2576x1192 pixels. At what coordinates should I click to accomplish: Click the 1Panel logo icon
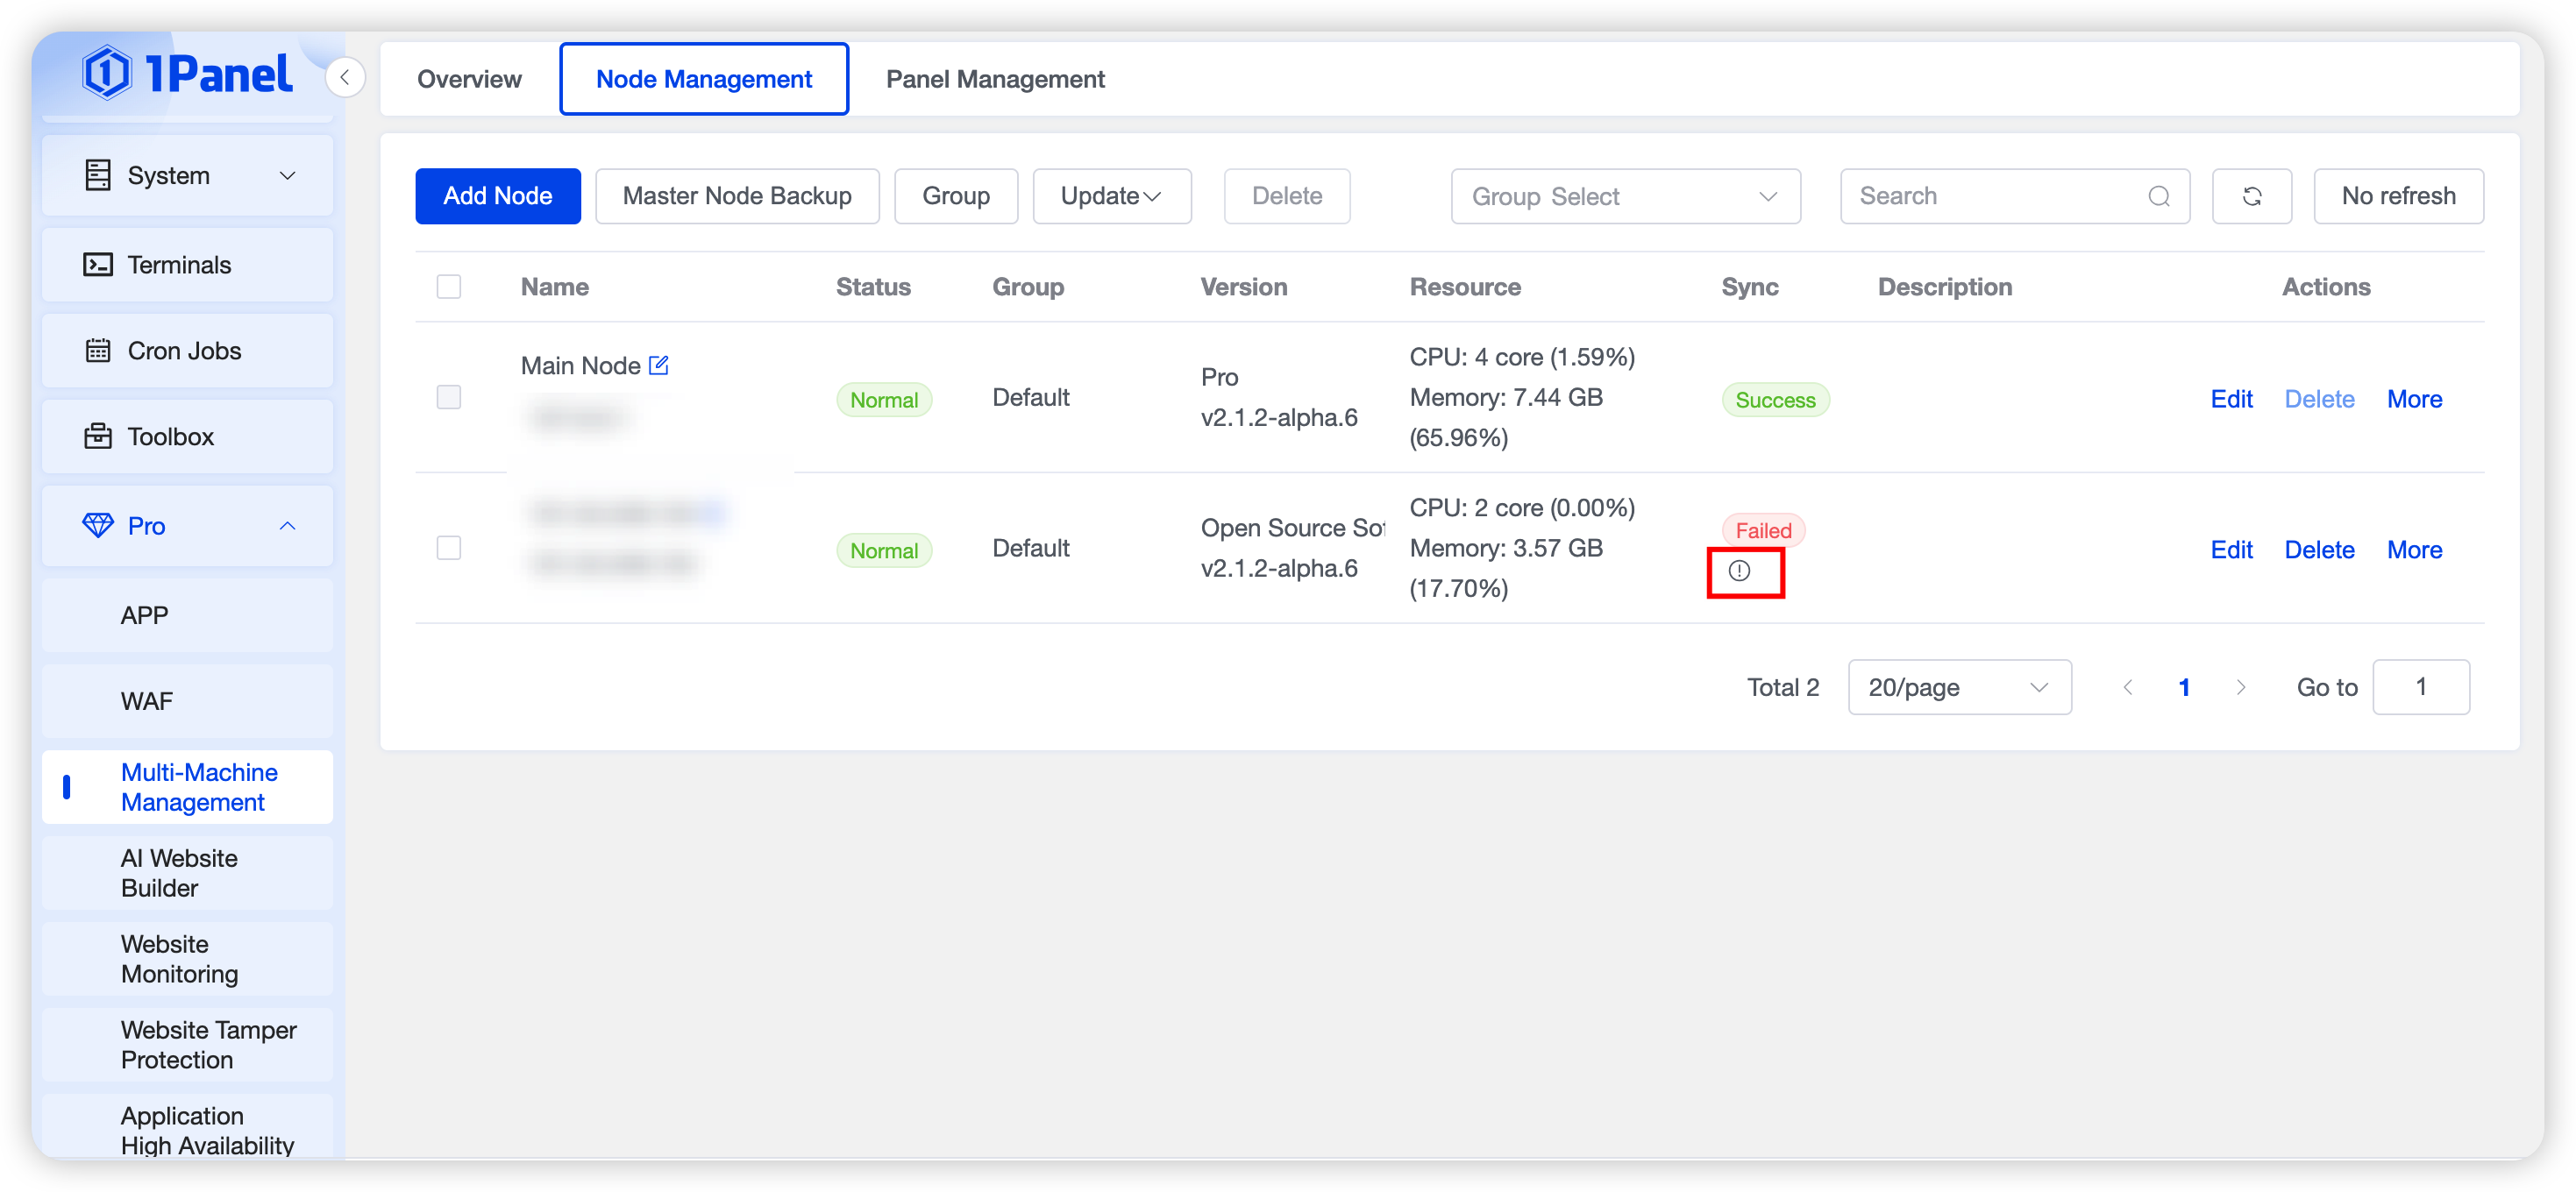coord(106,73)
